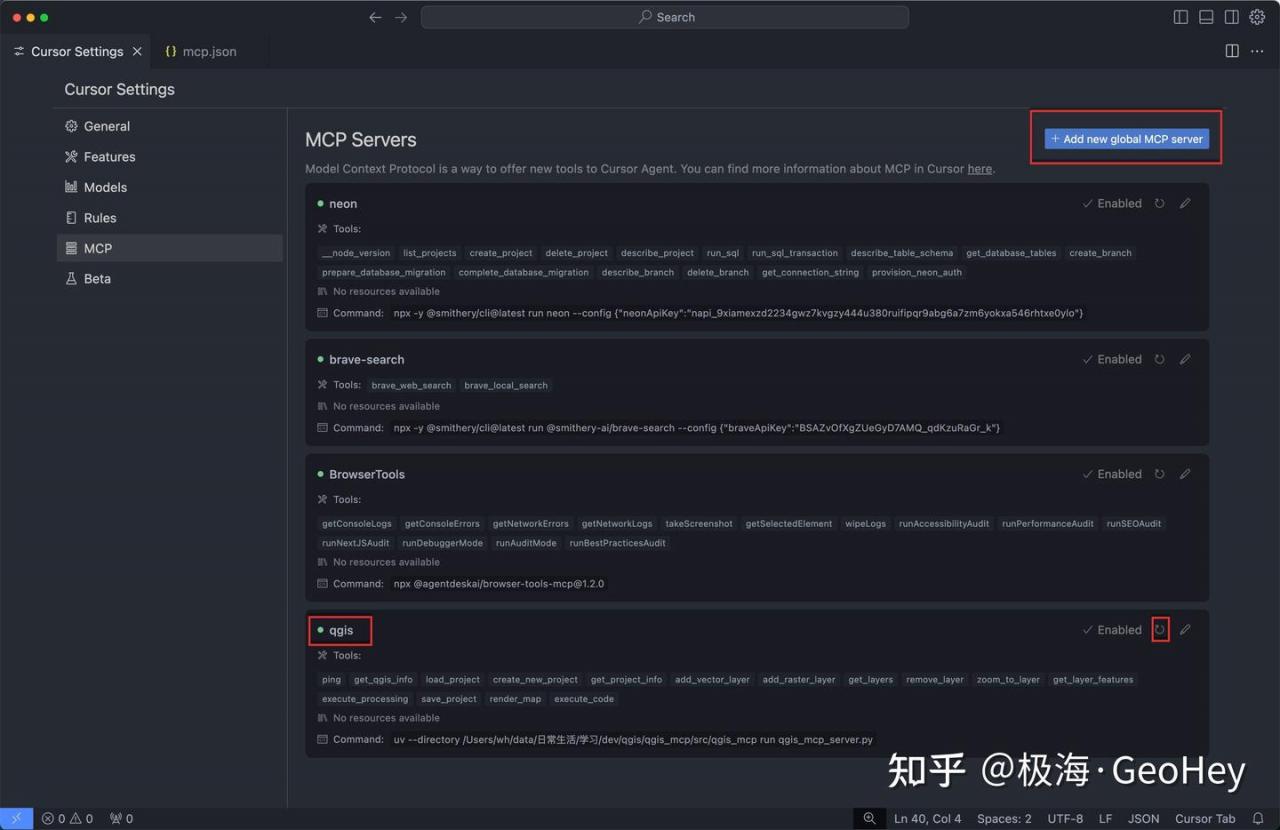The width and height of the screenshot is (1280, 830).
Task: Select MCP settings section
Action: coord(169,248)
